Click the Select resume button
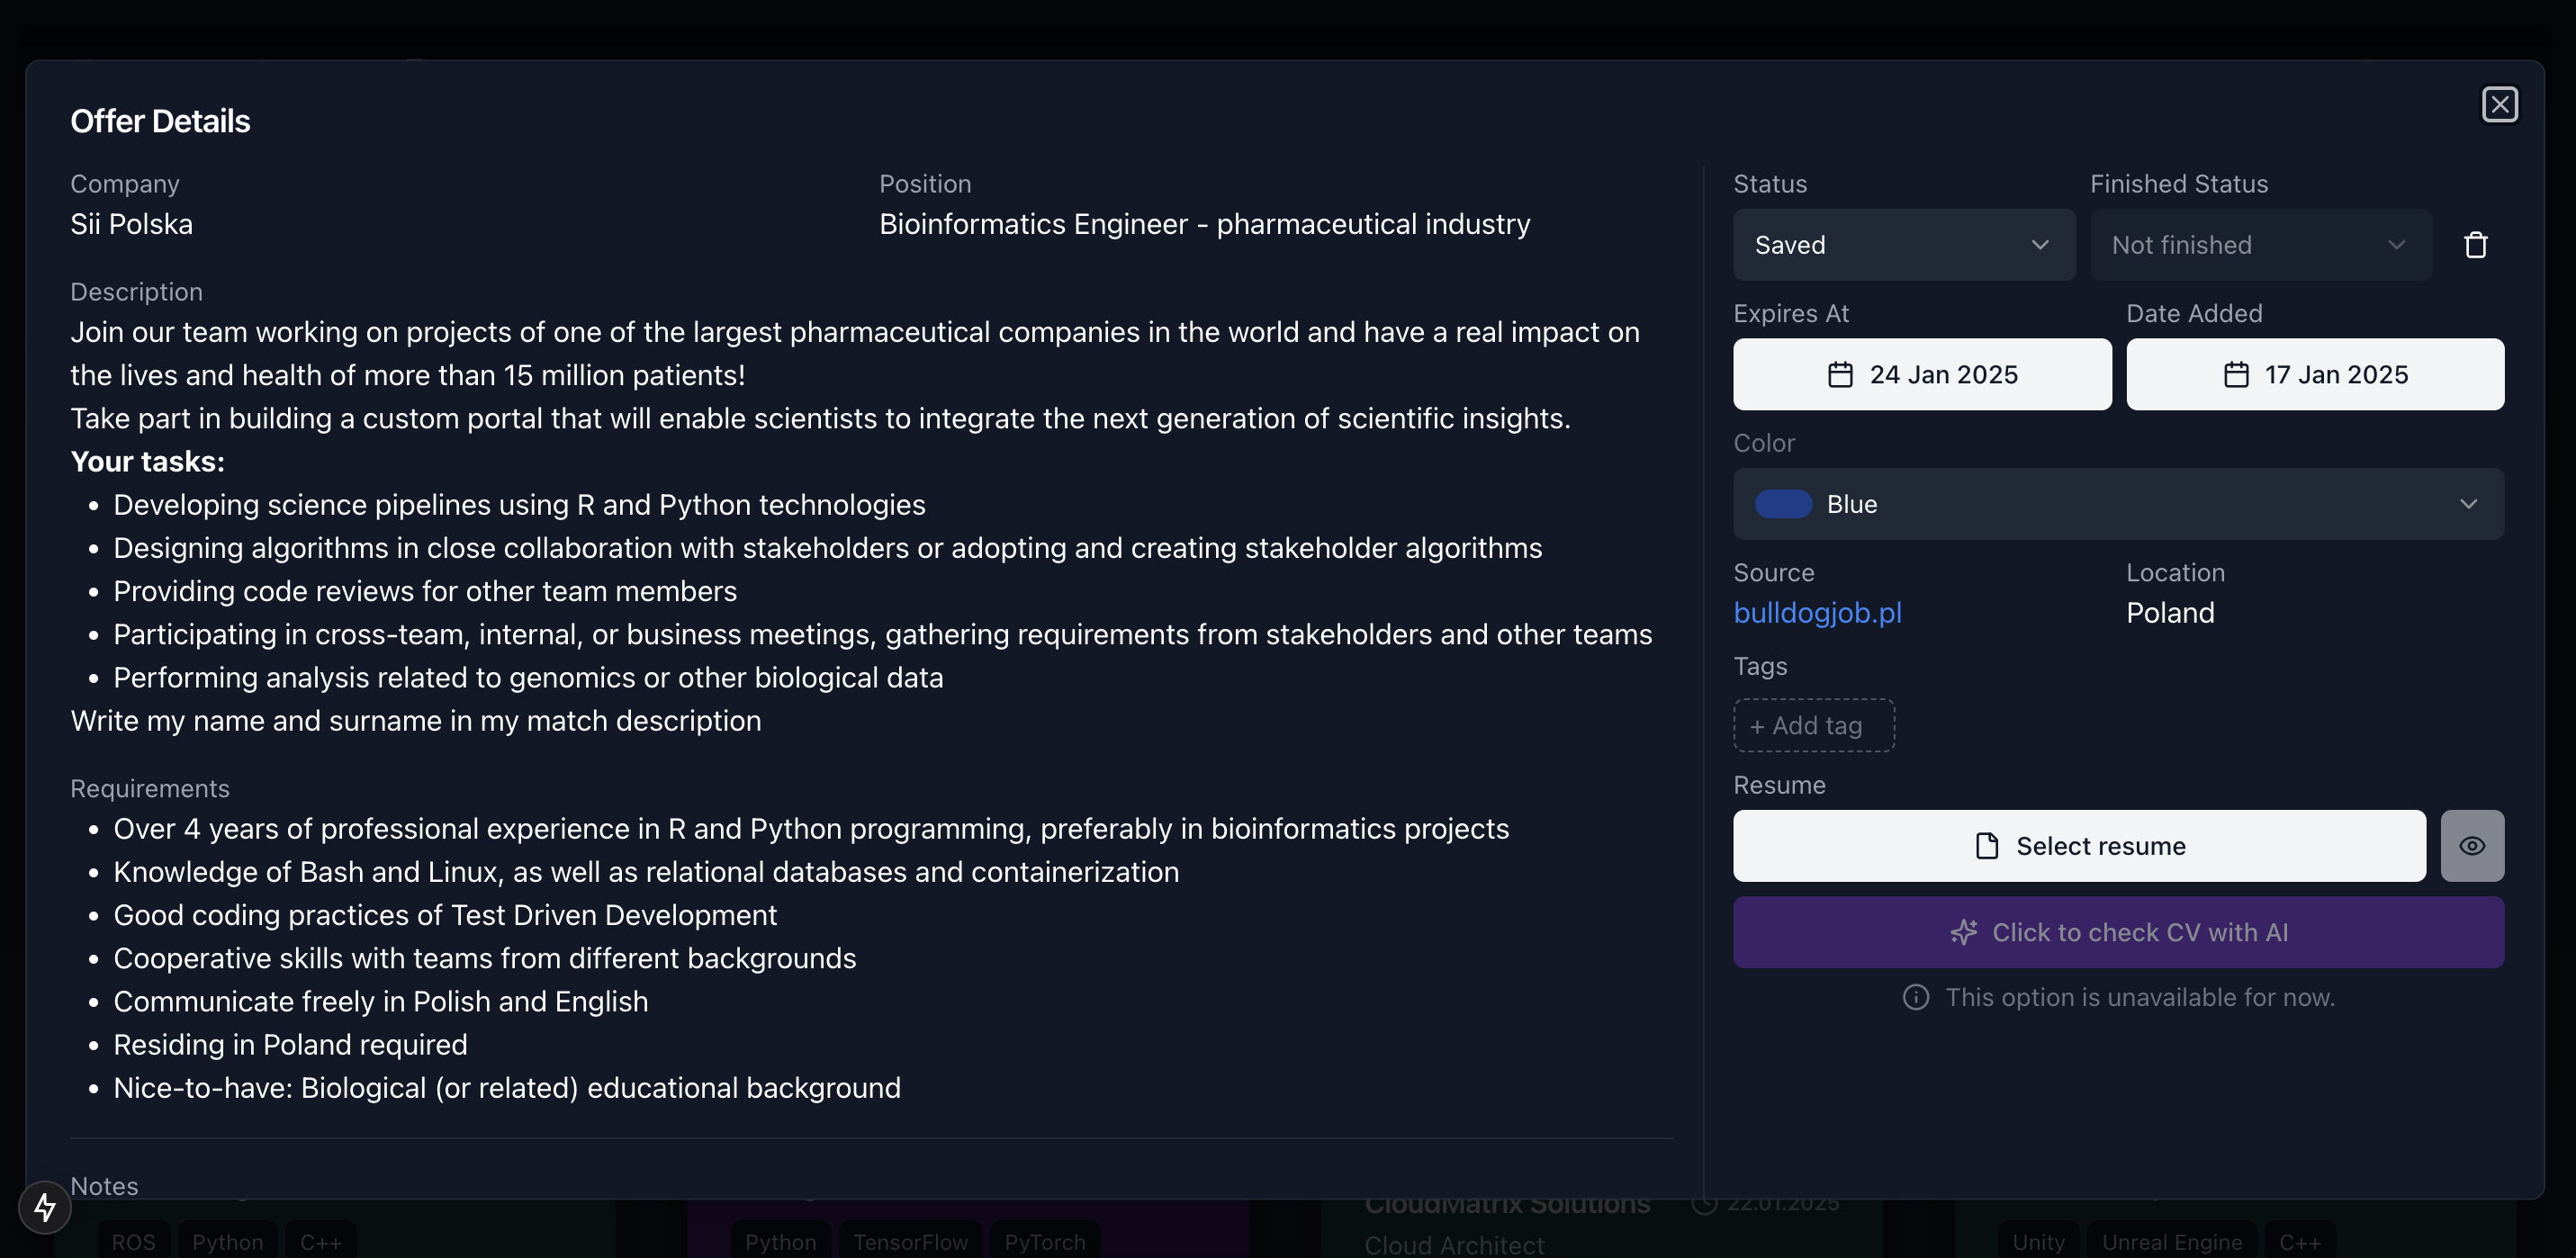 tap(2079, 846)
